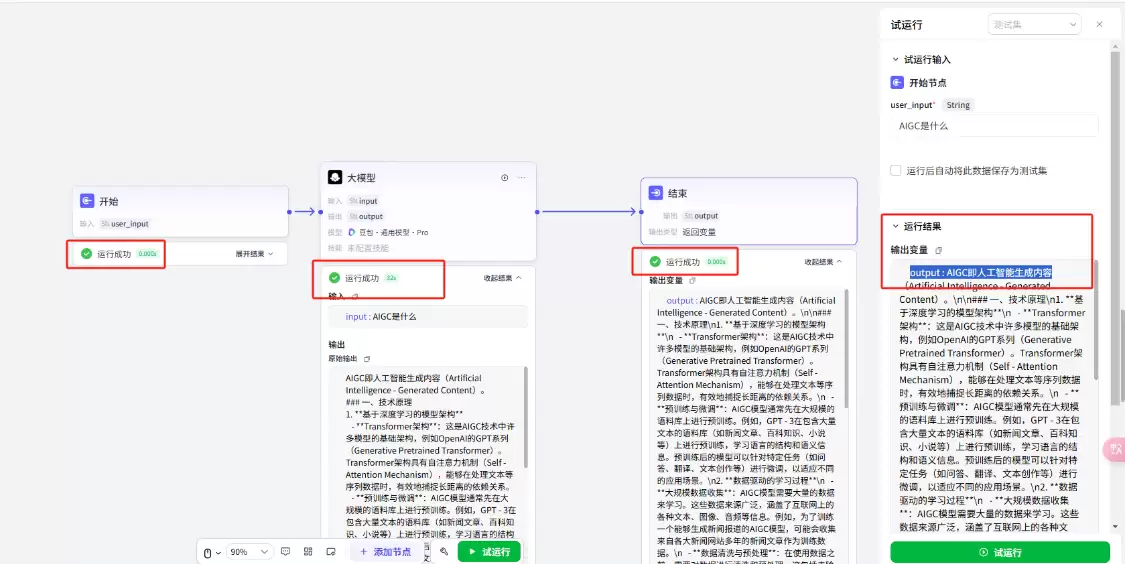Click the comment icon in the bottom toolbar

tap(286, 552)
